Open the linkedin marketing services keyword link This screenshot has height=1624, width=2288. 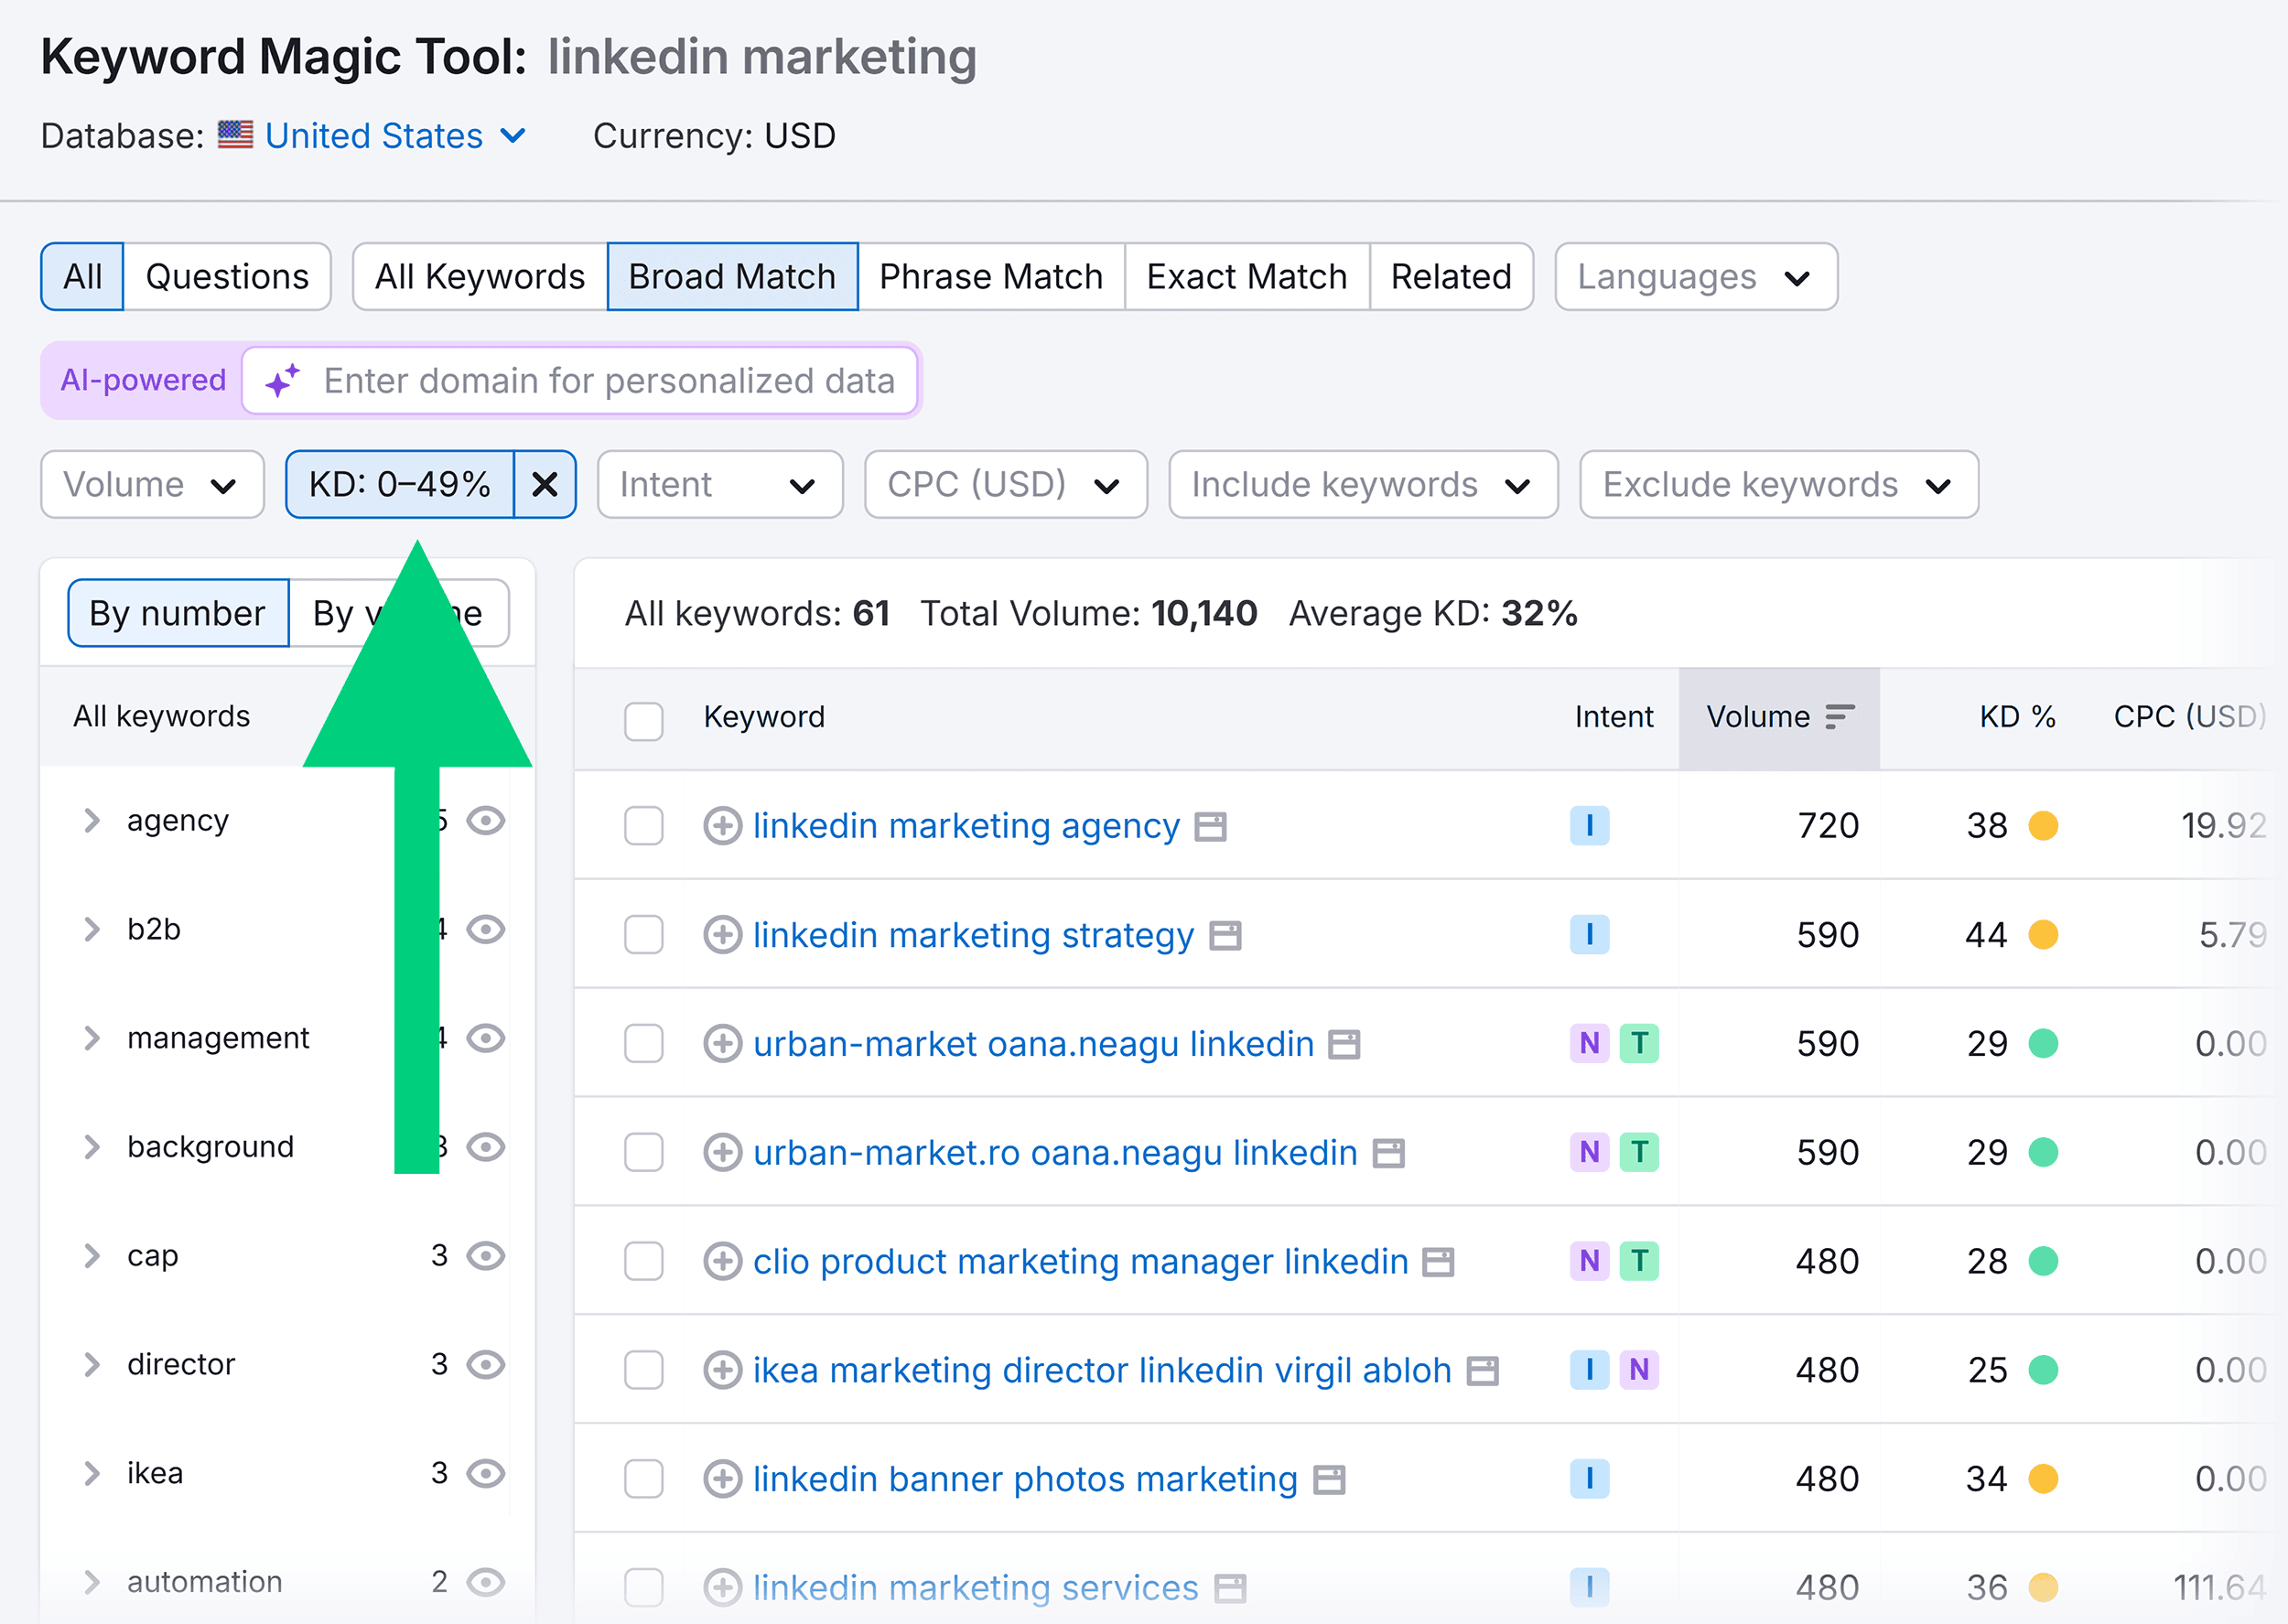coord(973,1588)
